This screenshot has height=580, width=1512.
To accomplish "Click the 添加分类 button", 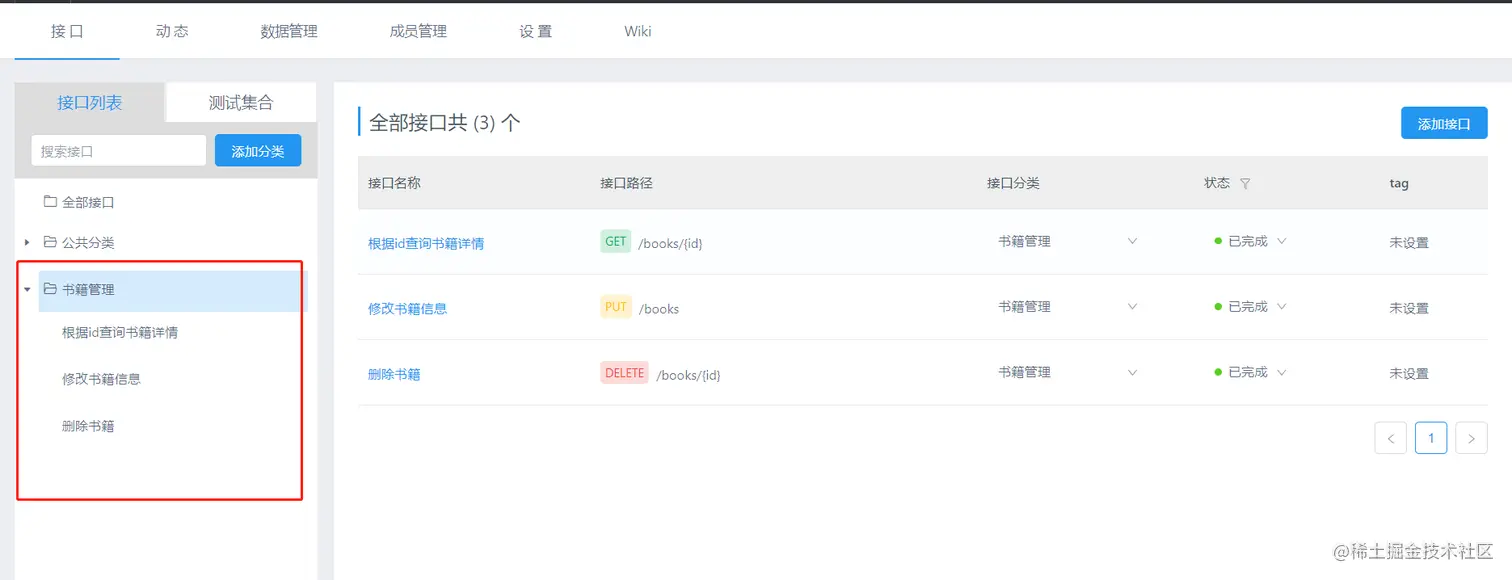I will click(x=258, y=151).
